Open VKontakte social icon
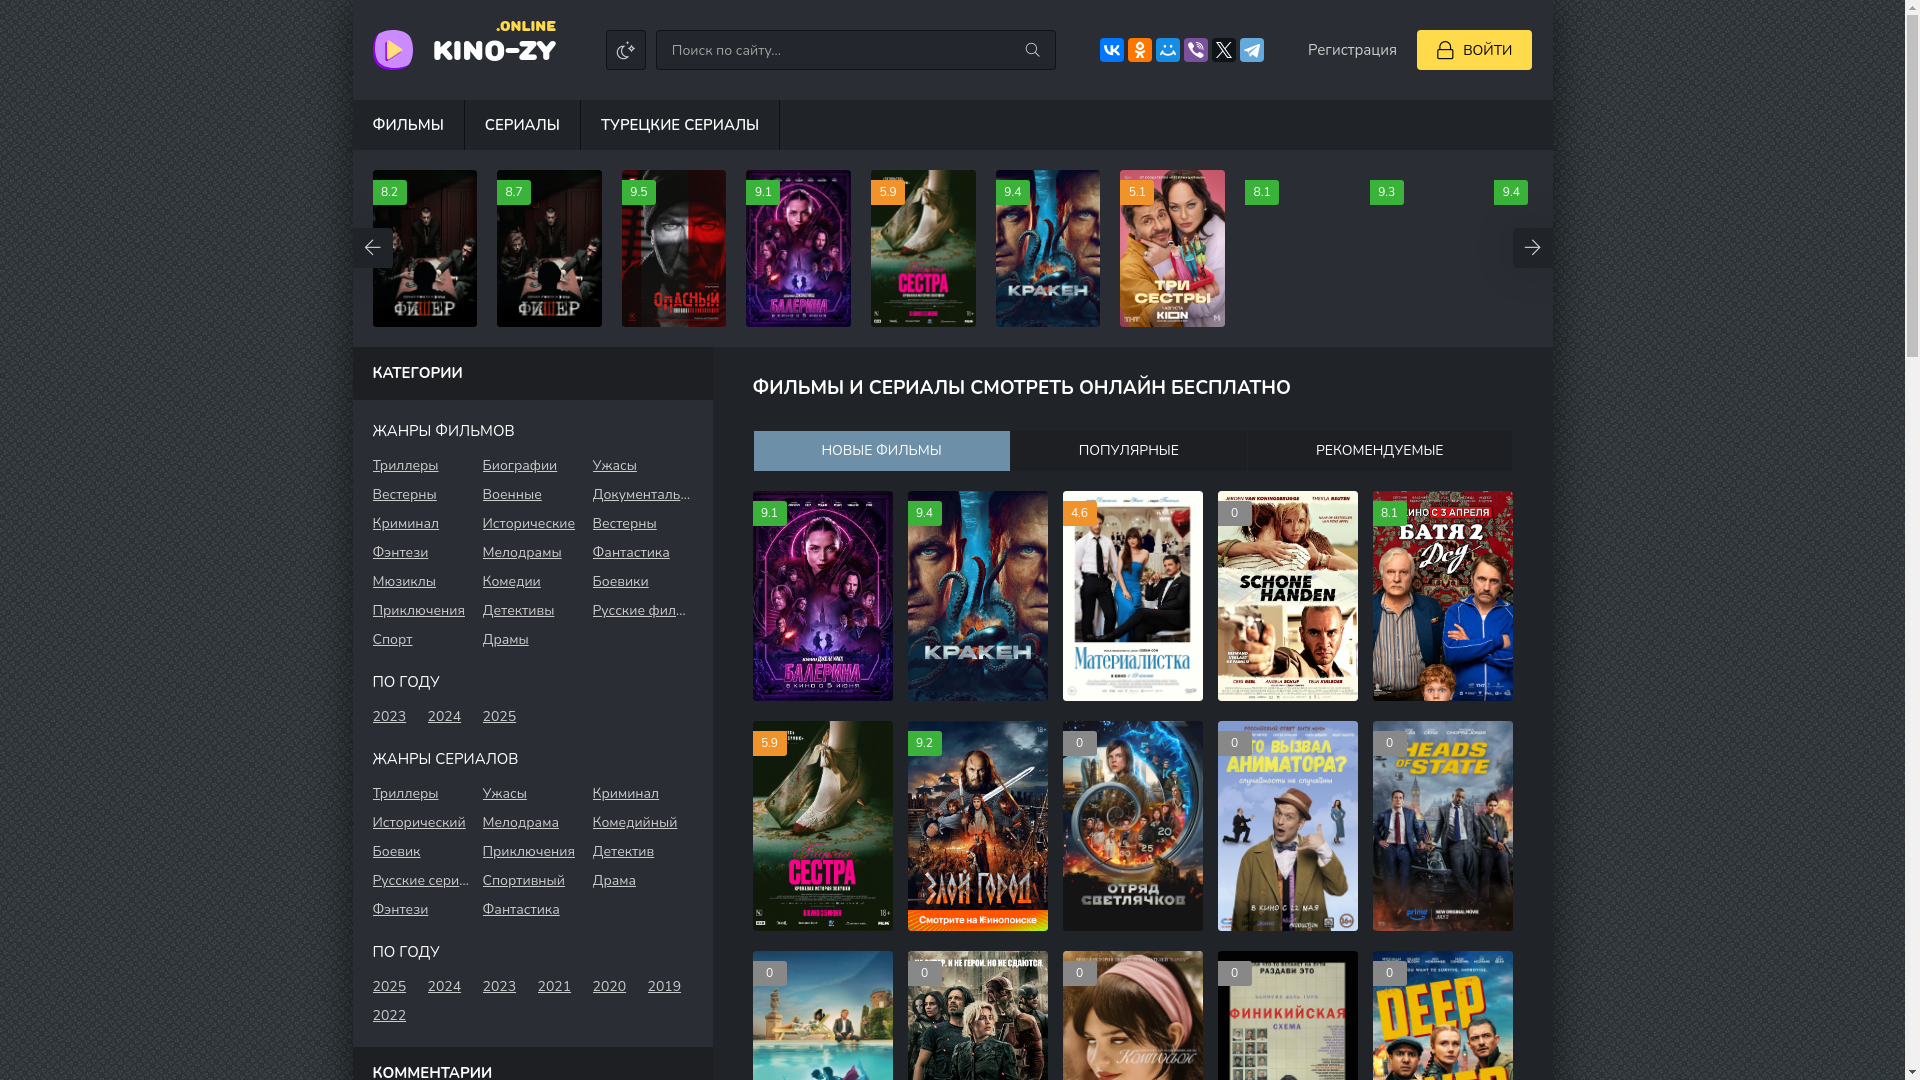The height and width of the screenshot is (1080, 1920). coord(1112,50)
